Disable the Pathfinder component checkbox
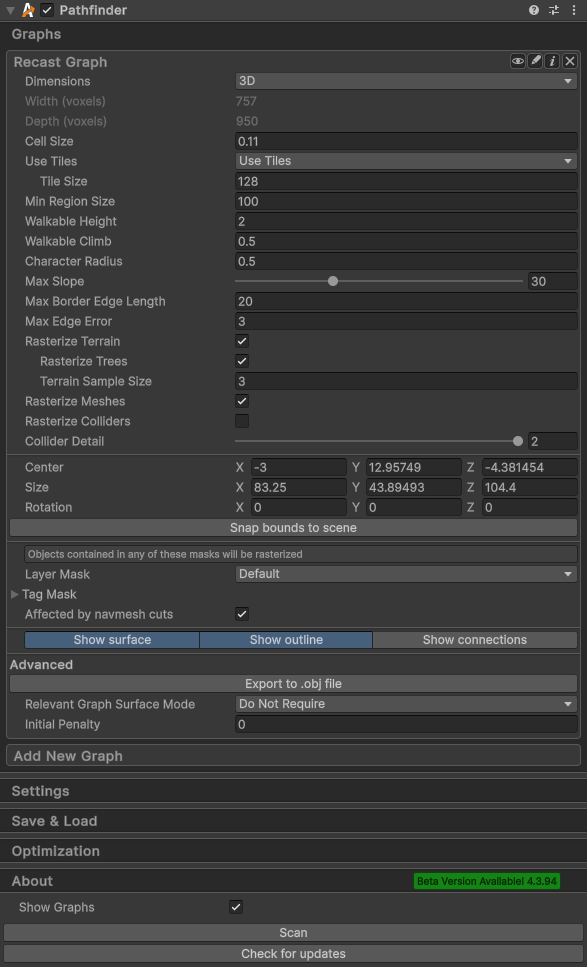Image resolution: width=587 pixels, height=967 pixels. [x=47, y=10]
